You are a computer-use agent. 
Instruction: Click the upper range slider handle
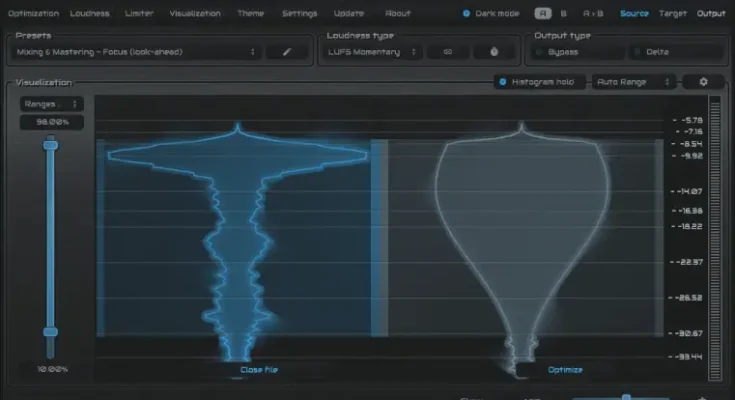(x=50, y=145)
